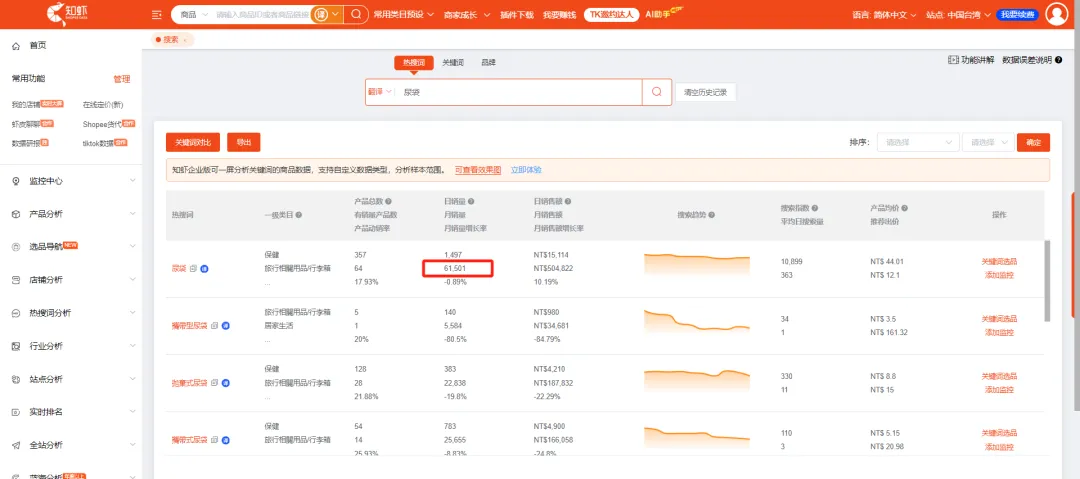Viewport: 1080px width, 479px height.
Task: Click the 清空历史记录 button
Action: tap(705, 92)
